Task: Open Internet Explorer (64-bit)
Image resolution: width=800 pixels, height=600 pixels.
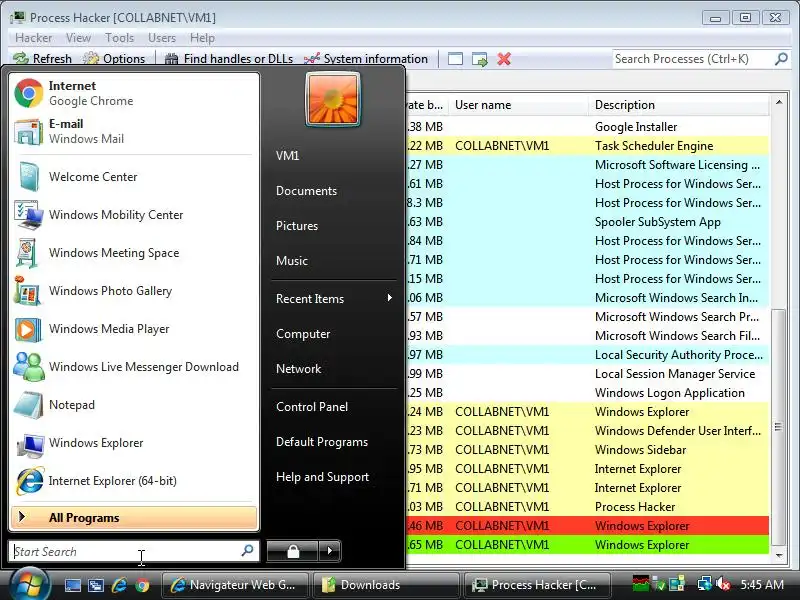Action: (x=134, y=481)
